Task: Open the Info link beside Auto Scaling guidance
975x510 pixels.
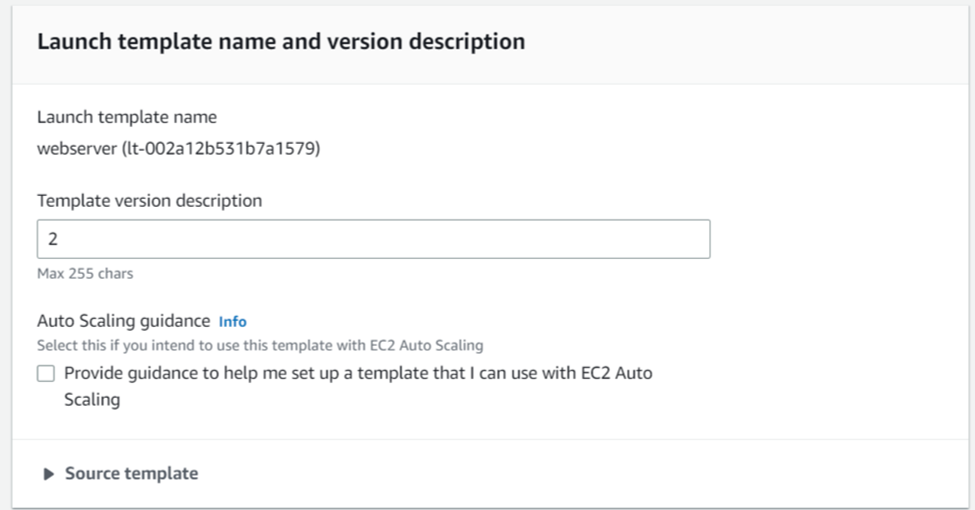Action: pos(233,322)
